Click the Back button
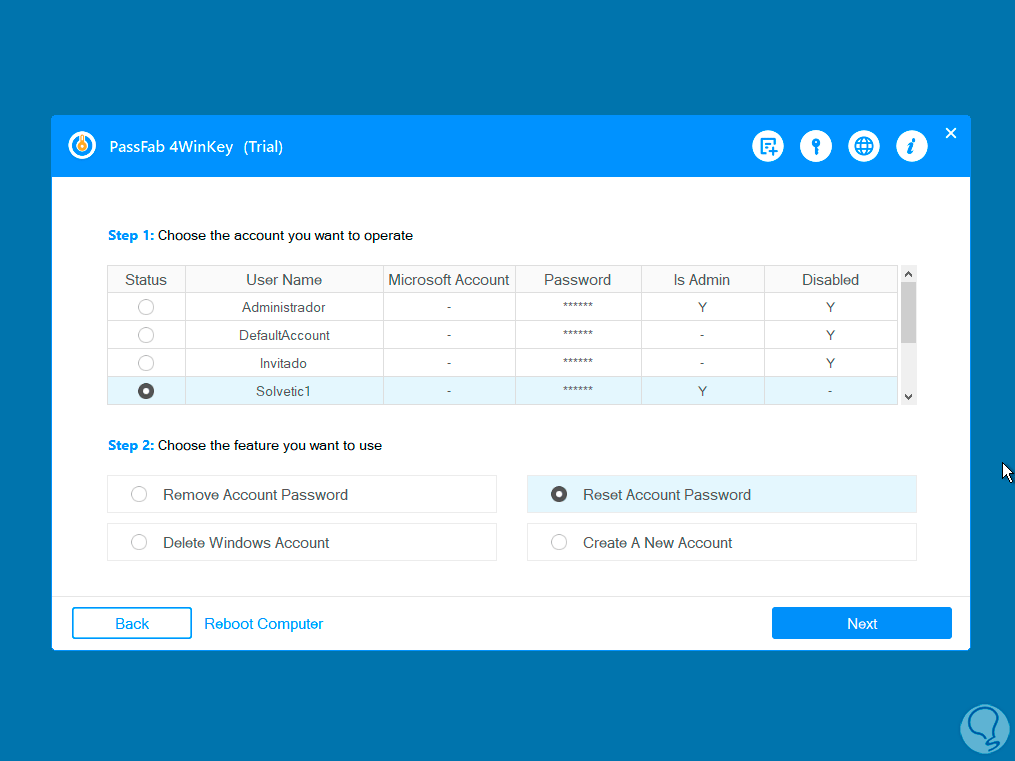The image size is (1015, 761). pyautogui.click(x=132, y=623)
